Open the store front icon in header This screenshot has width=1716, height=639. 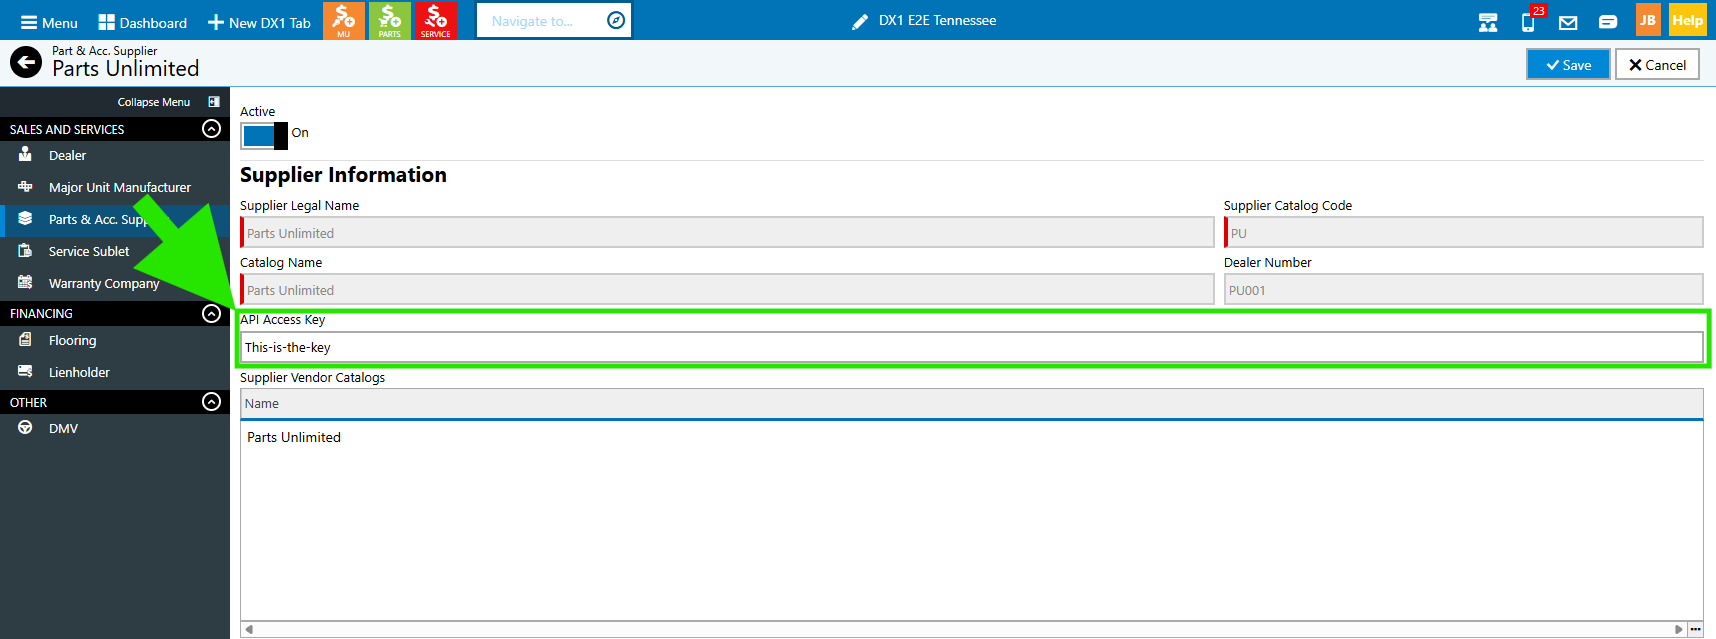pyautogui.click(x=1488, y=22)
